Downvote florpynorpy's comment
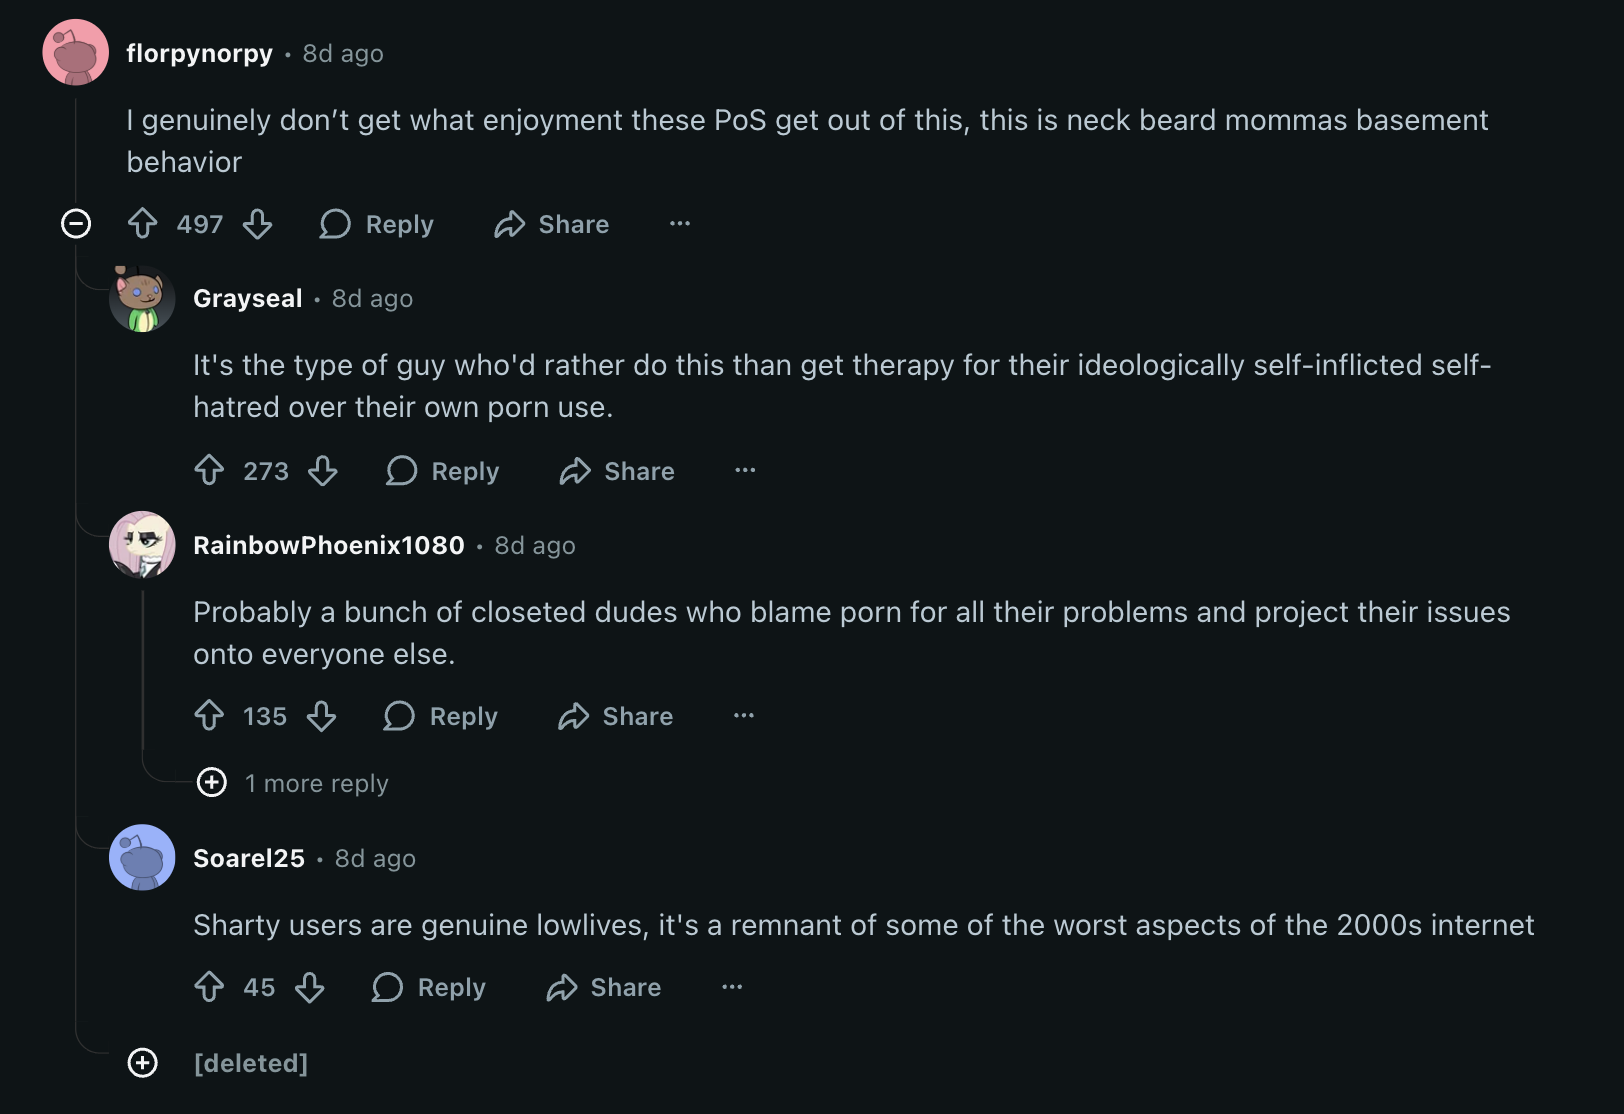The image size is (1624, 1114). (x=258, y=223)
